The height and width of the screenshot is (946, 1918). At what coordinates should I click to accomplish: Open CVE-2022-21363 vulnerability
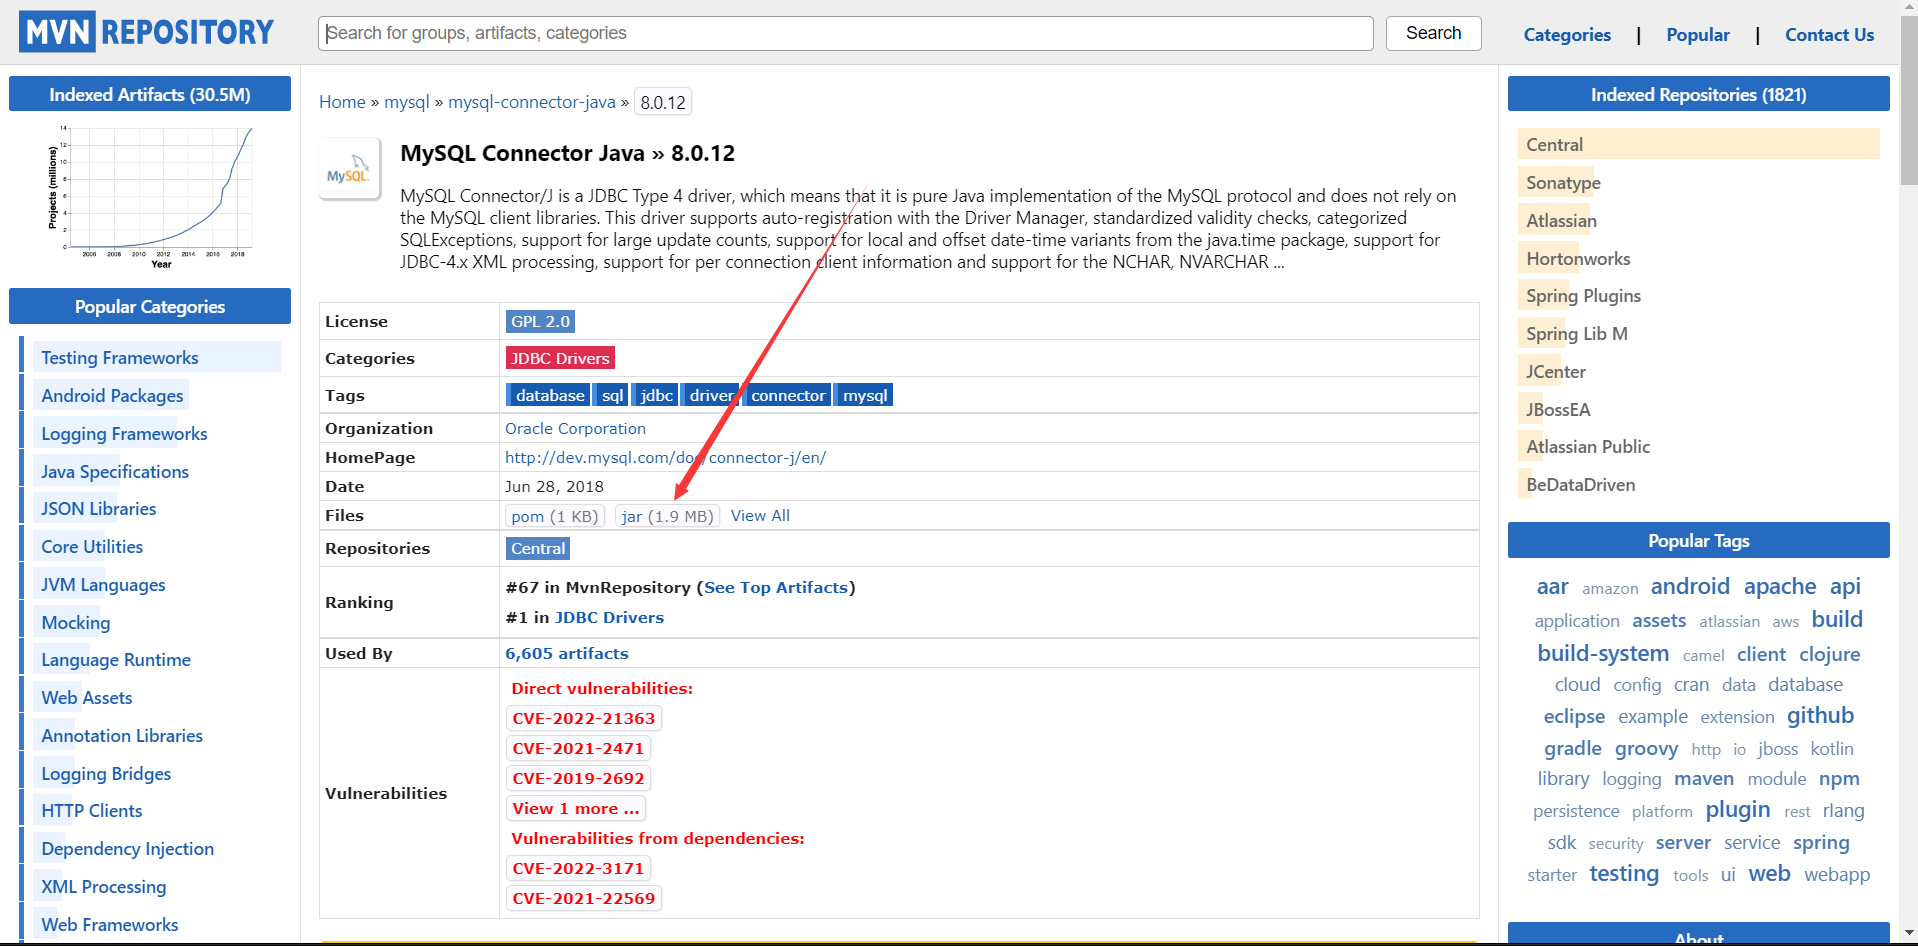(584, 718)
